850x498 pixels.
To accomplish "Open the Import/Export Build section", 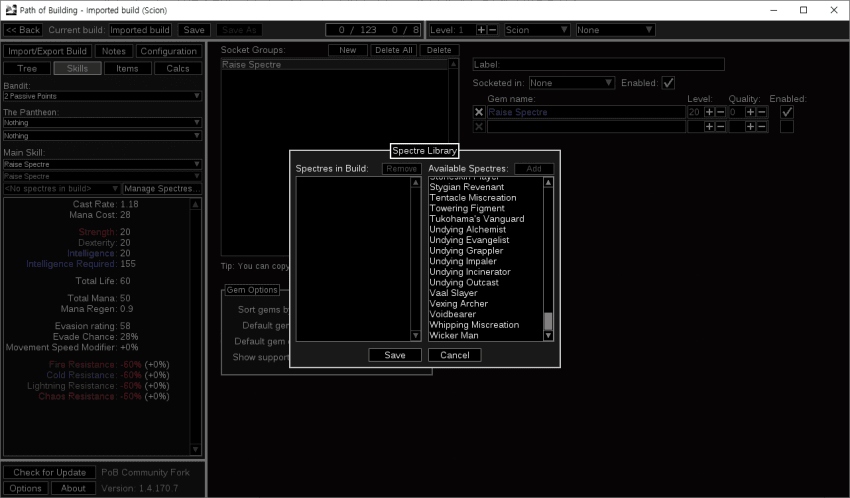I will (47, 51).
